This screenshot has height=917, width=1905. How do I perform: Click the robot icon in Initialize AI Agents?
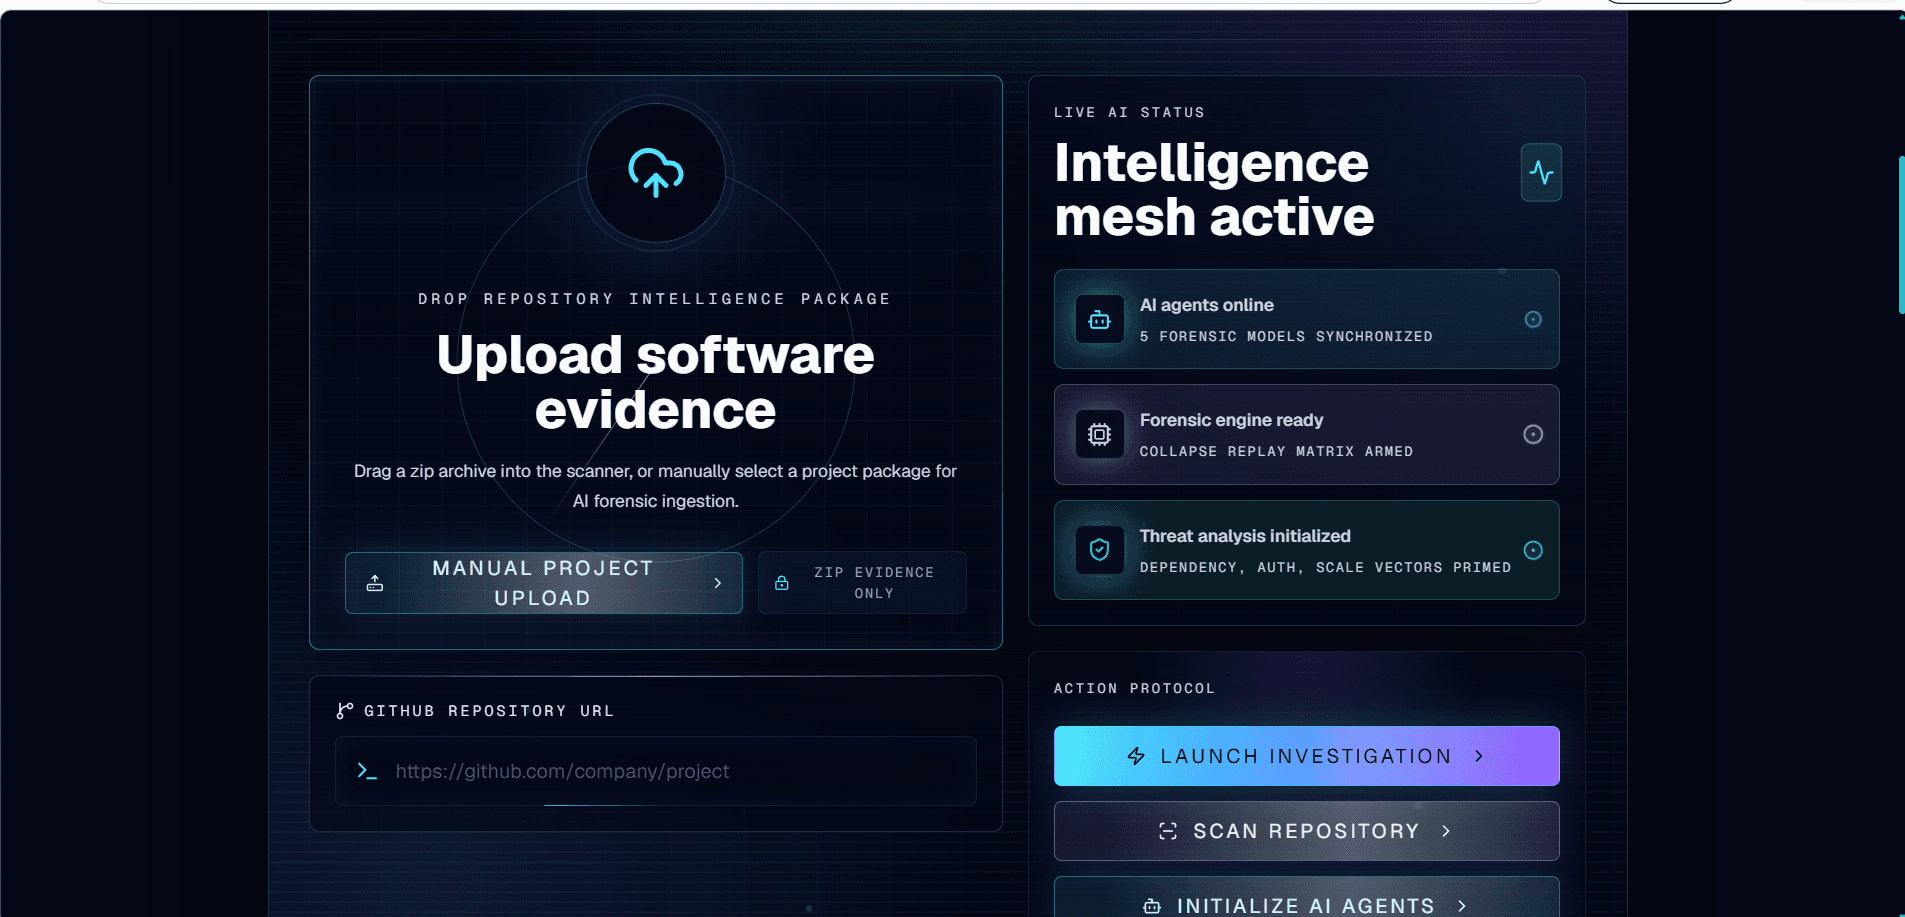coord(1152,906)
